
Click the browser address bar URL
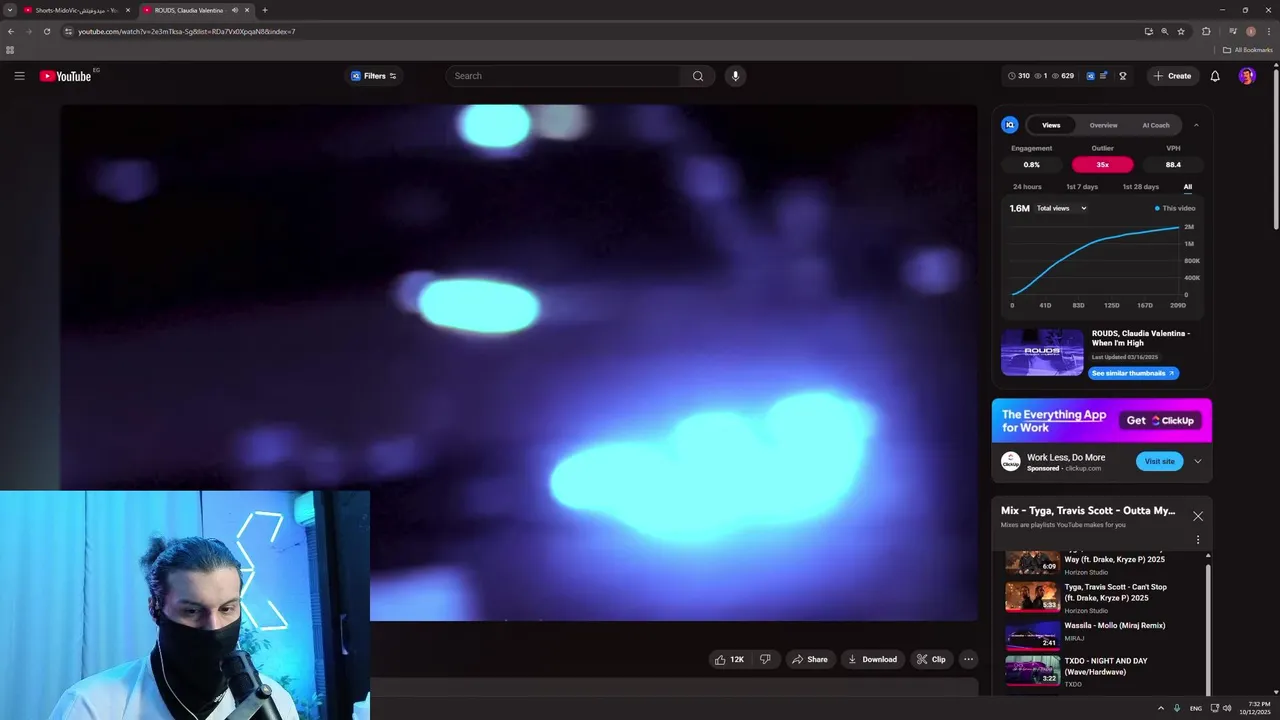[x=186, y=31]
